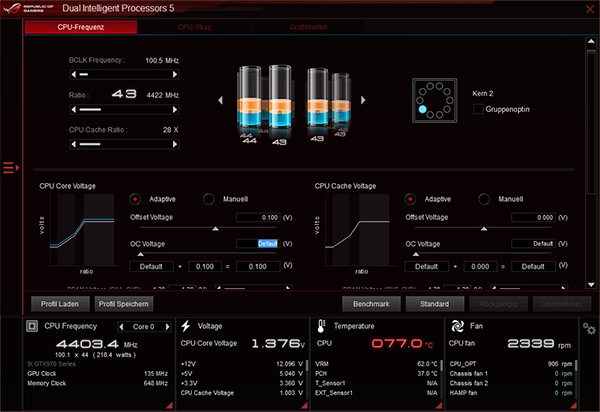Select next core in CPU Frequency panel
Image resolution: width=600 pixels, height=412 pixels.
coord(167,327)
